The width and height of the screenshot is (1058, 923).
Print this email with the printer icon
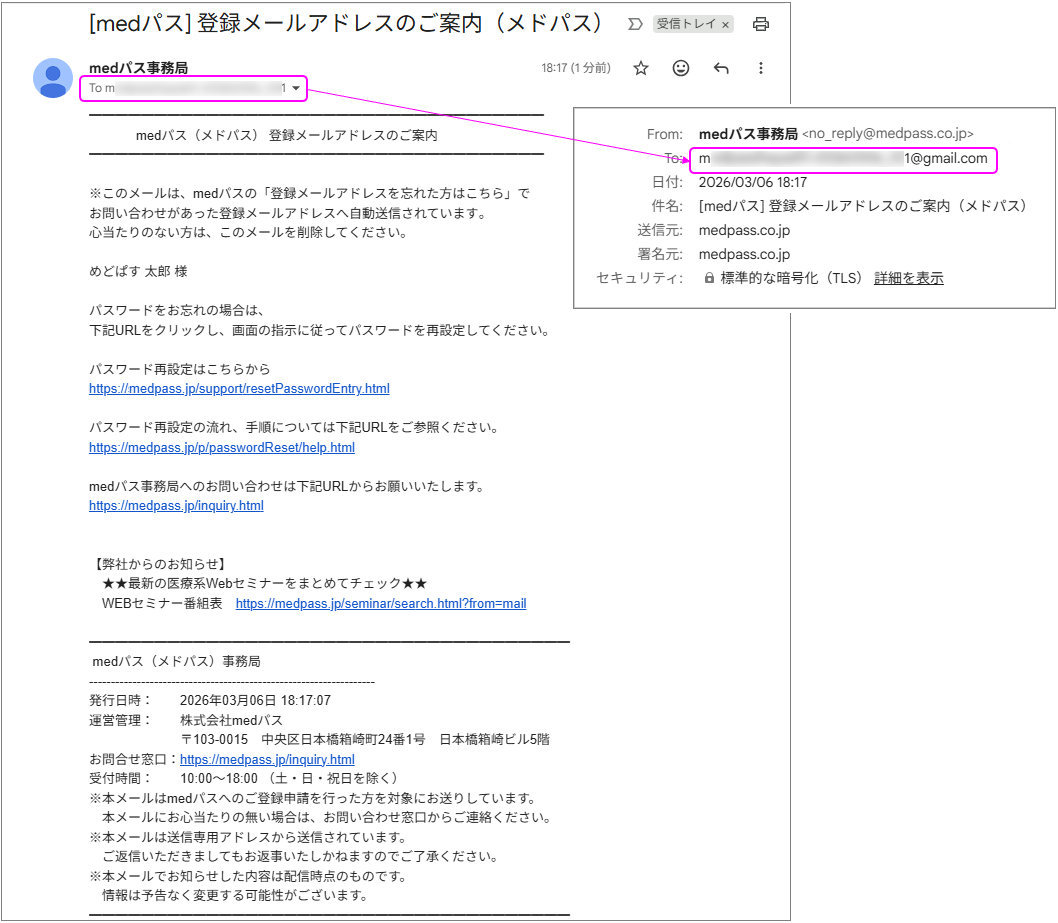[761, 24]
